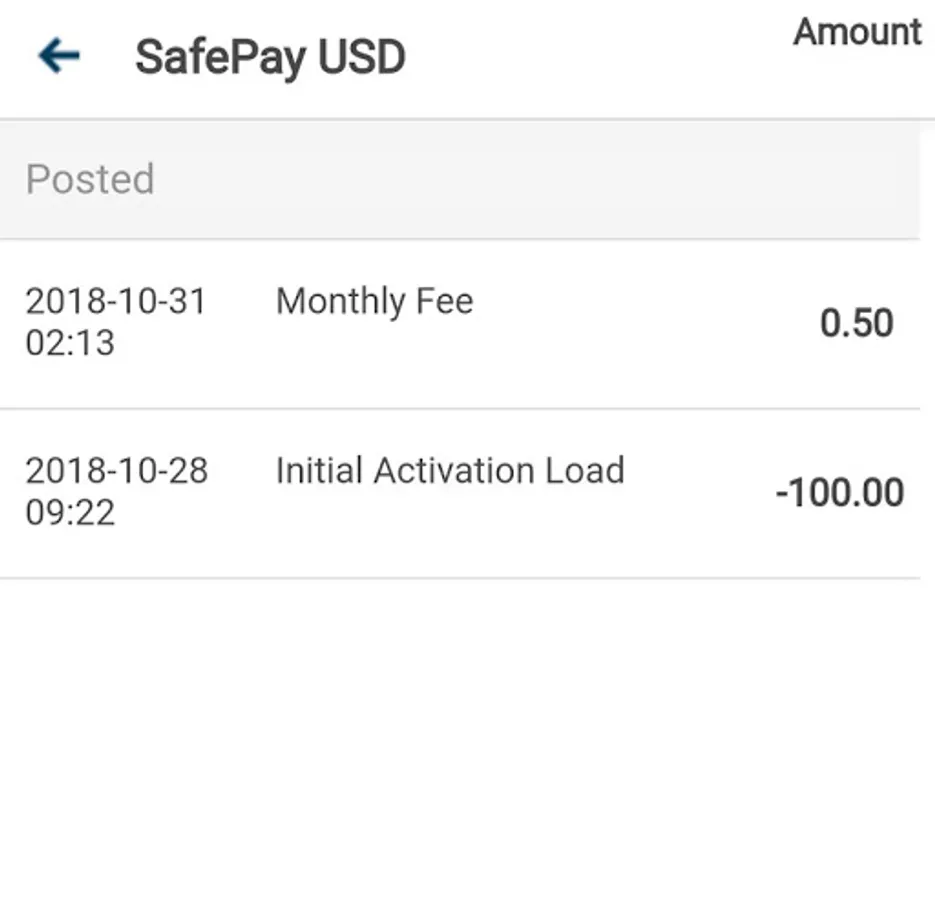Screen dimensions: 935x900
Task: Click the 09:22 transaction time
Action: pos(70,512)
